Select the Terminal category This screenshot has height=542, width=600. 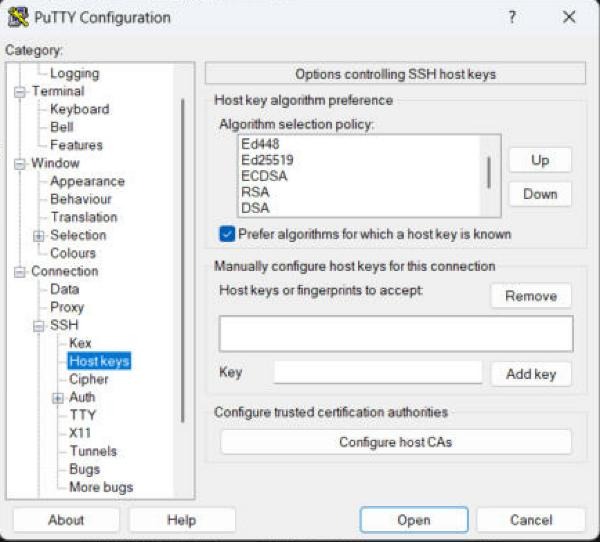(58, 91)
